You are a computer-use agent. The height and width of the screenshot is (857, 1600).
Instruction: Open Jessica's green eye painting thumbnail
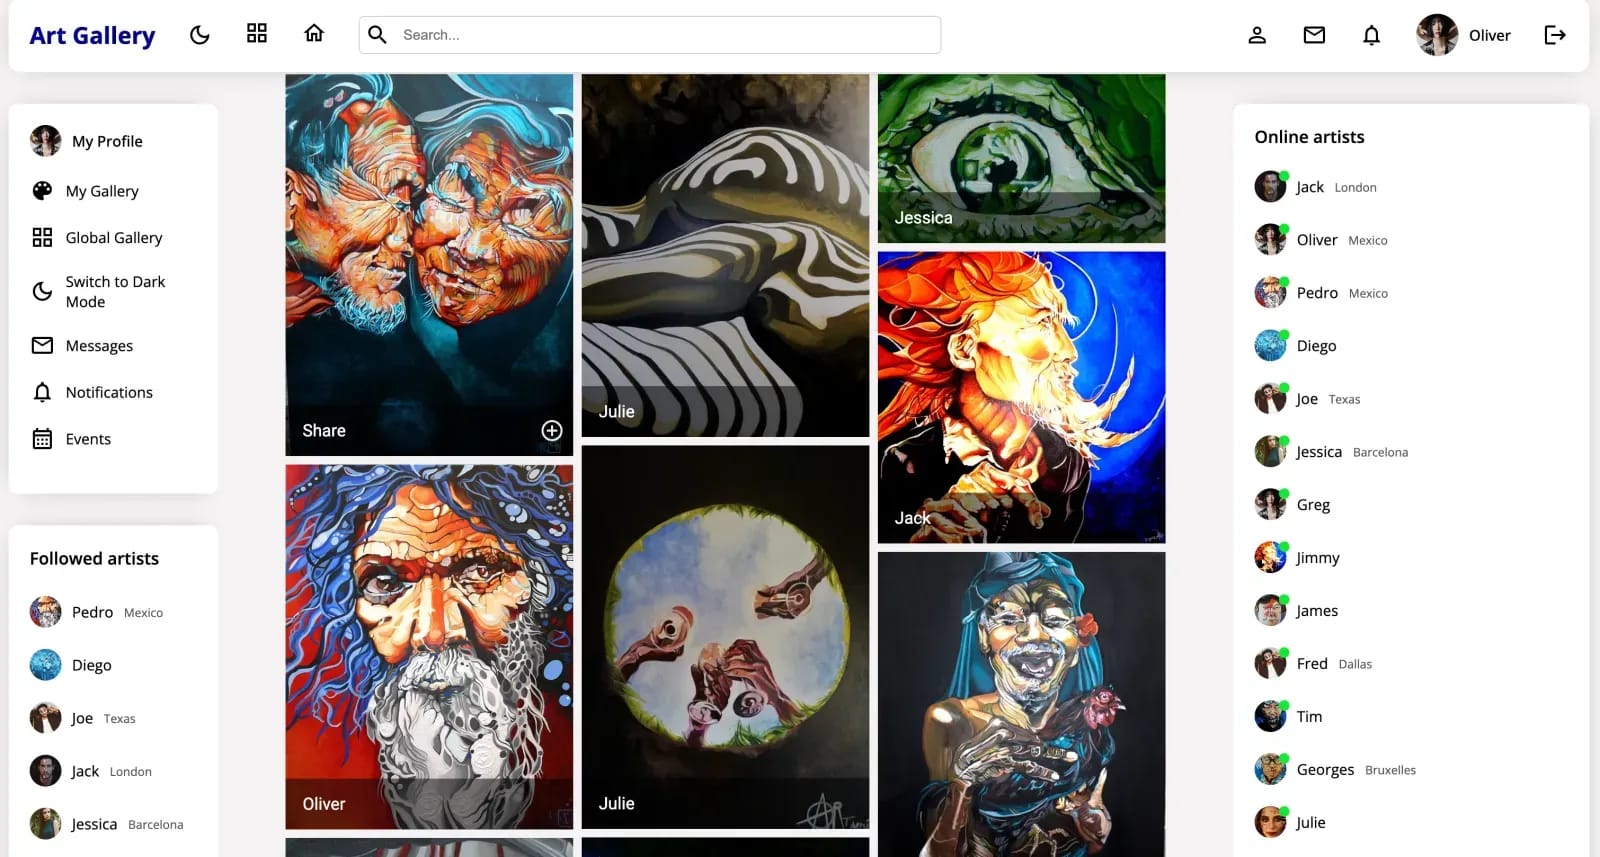coord(1021,158)
